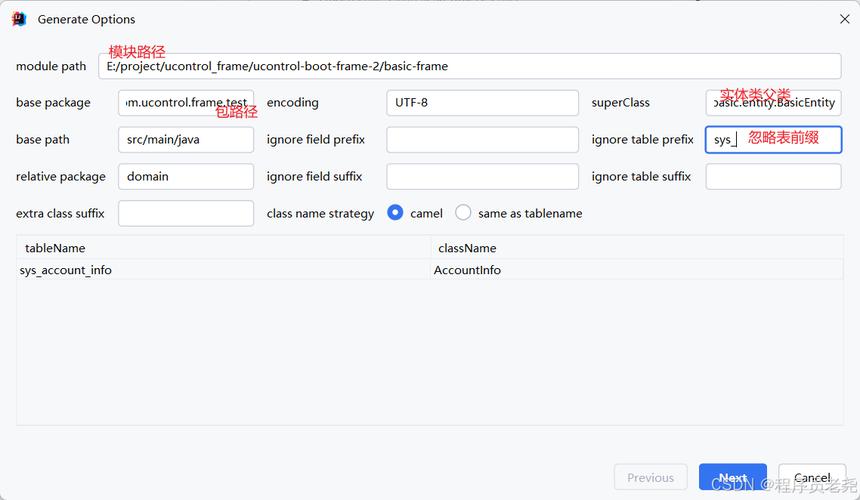Click the 'relative package' label
This screenshot has height=500, width=860.
(61, 177)
